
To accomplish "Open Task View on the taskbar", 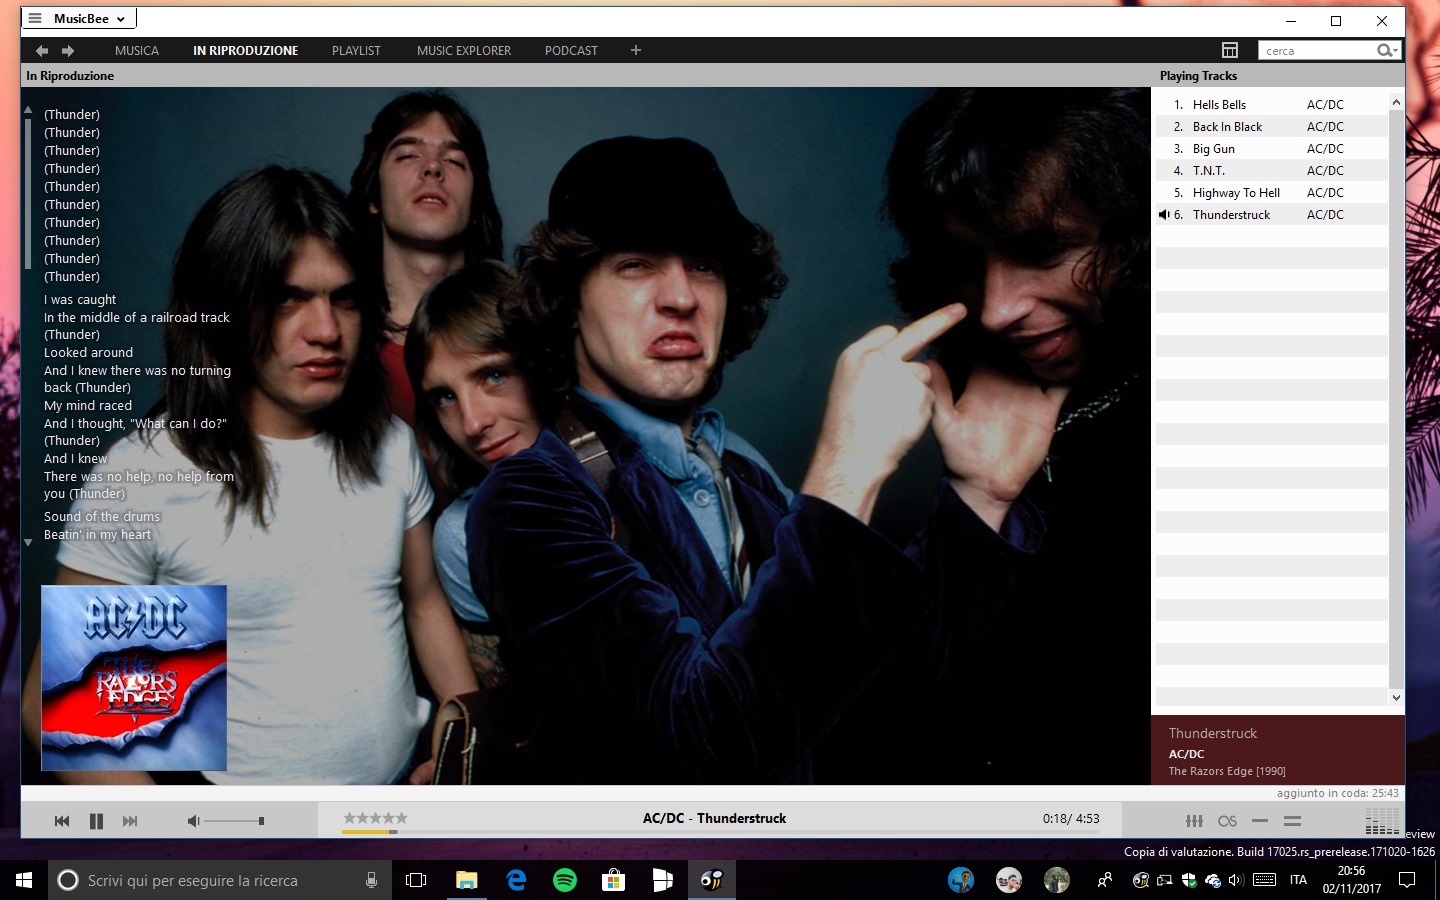I will (416, 880).
